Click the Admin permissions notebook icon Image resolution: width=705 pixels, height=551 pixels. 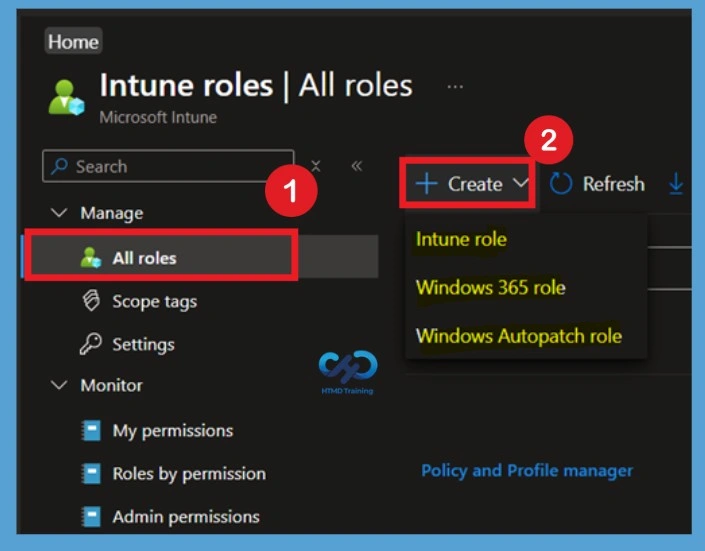pyautogui.click(x=91, y=517)
